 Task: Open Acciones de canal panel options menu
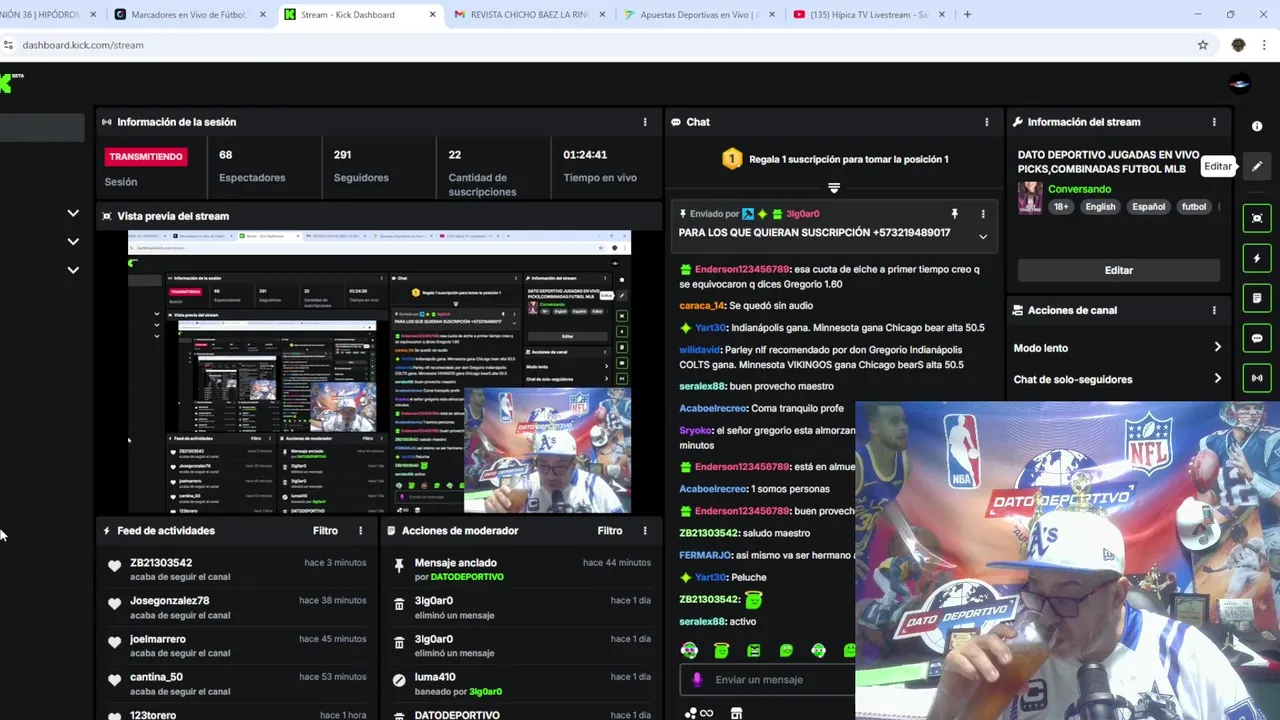tap(1214, 310)
